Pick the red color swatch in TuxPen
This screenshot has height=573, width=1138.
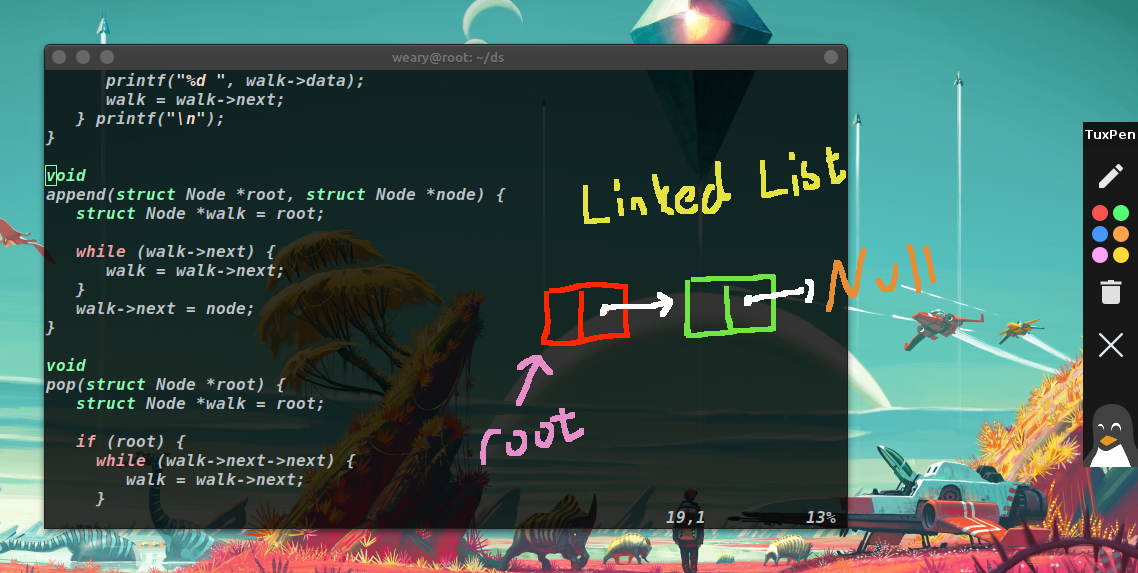pyautogui.click(x=1100, y=213)
